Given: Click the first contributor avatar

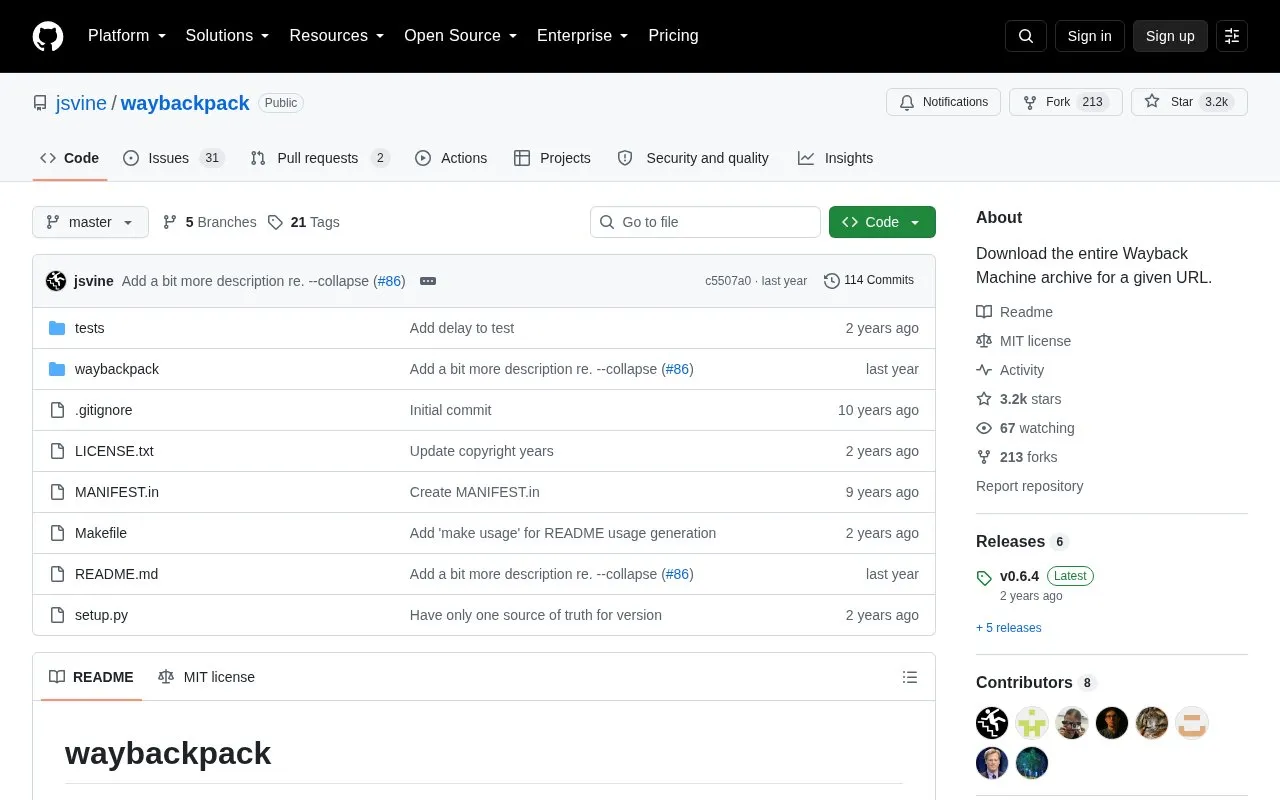Looking at the screenshot, I should (992, 722).
